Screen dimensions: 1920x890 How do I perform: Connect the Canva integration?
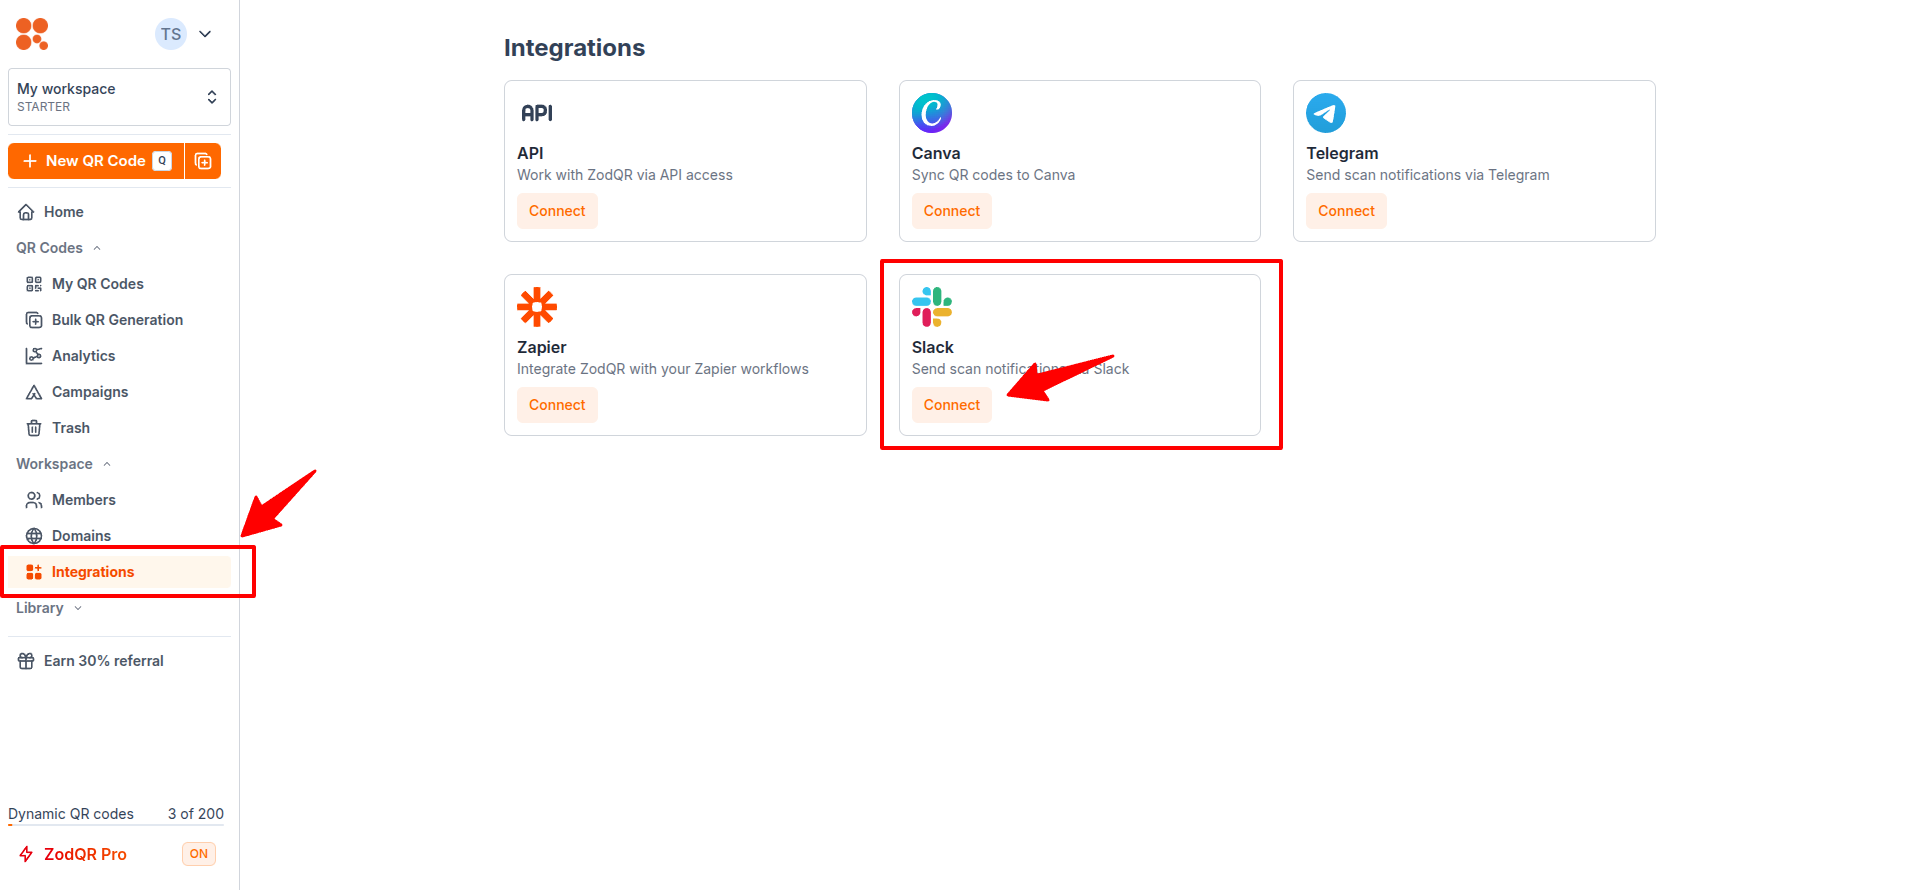pyautogui.click(x=952, y=211)
